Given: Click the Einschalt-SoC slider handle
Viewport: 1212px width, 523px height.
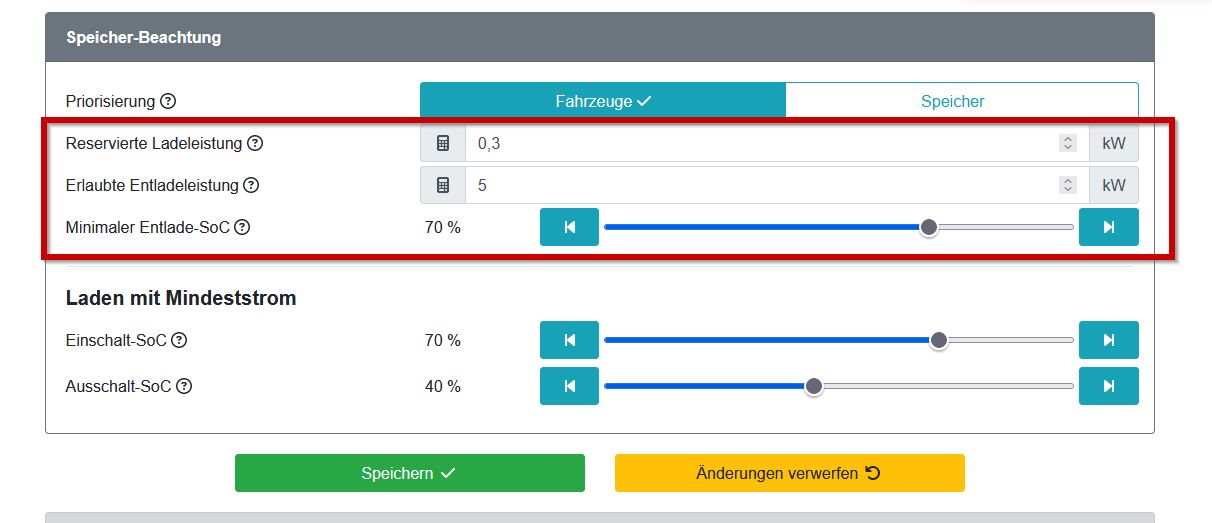Looking at the screenshot, I should click(938, 340).
